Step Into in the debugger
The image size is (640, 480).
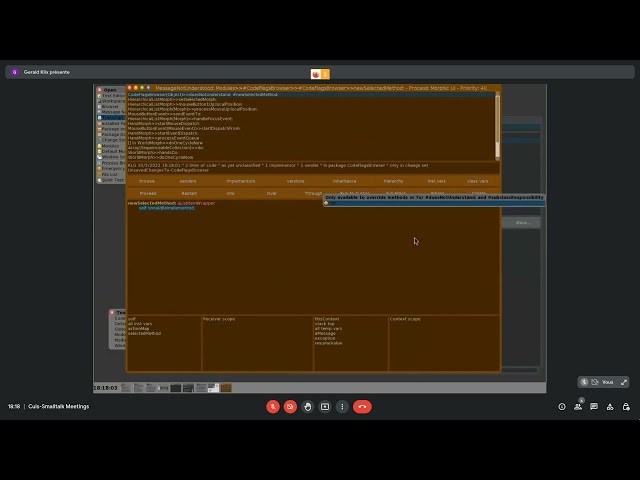[x=231, y=193]
